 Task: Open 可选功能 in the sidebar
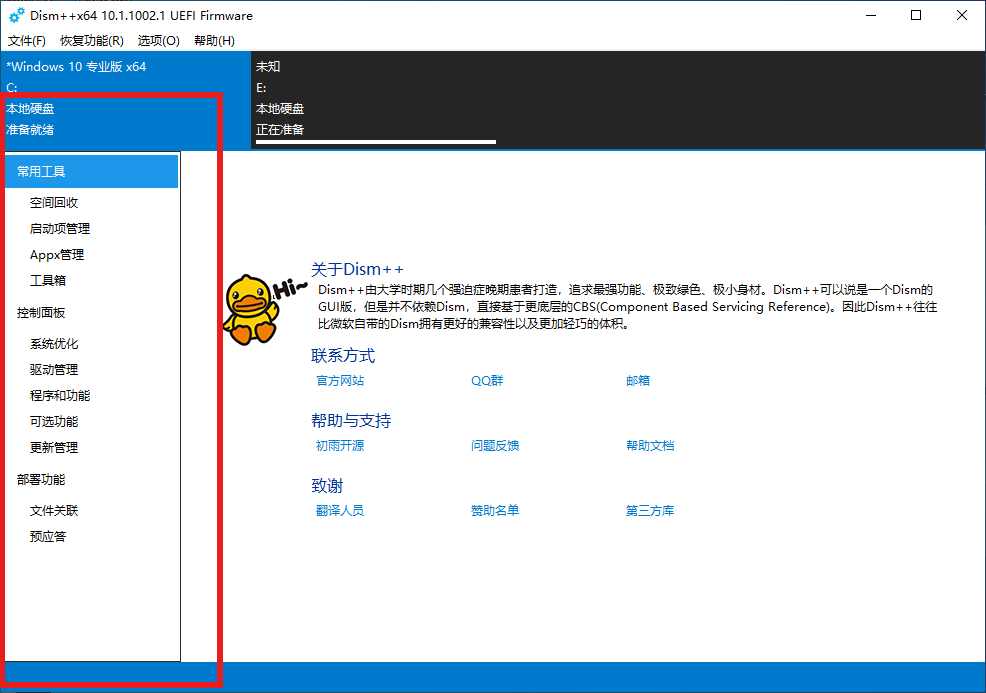click(x=54, y=421)
